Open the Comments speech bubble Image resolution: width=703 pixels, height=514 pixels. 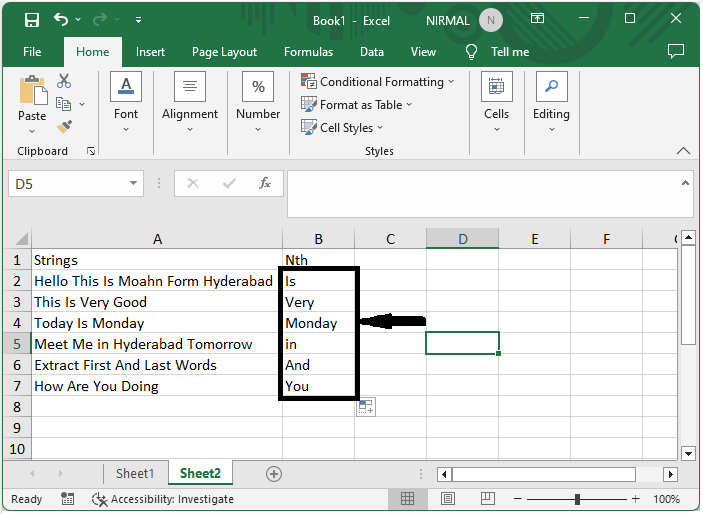(x=676, y=51)
